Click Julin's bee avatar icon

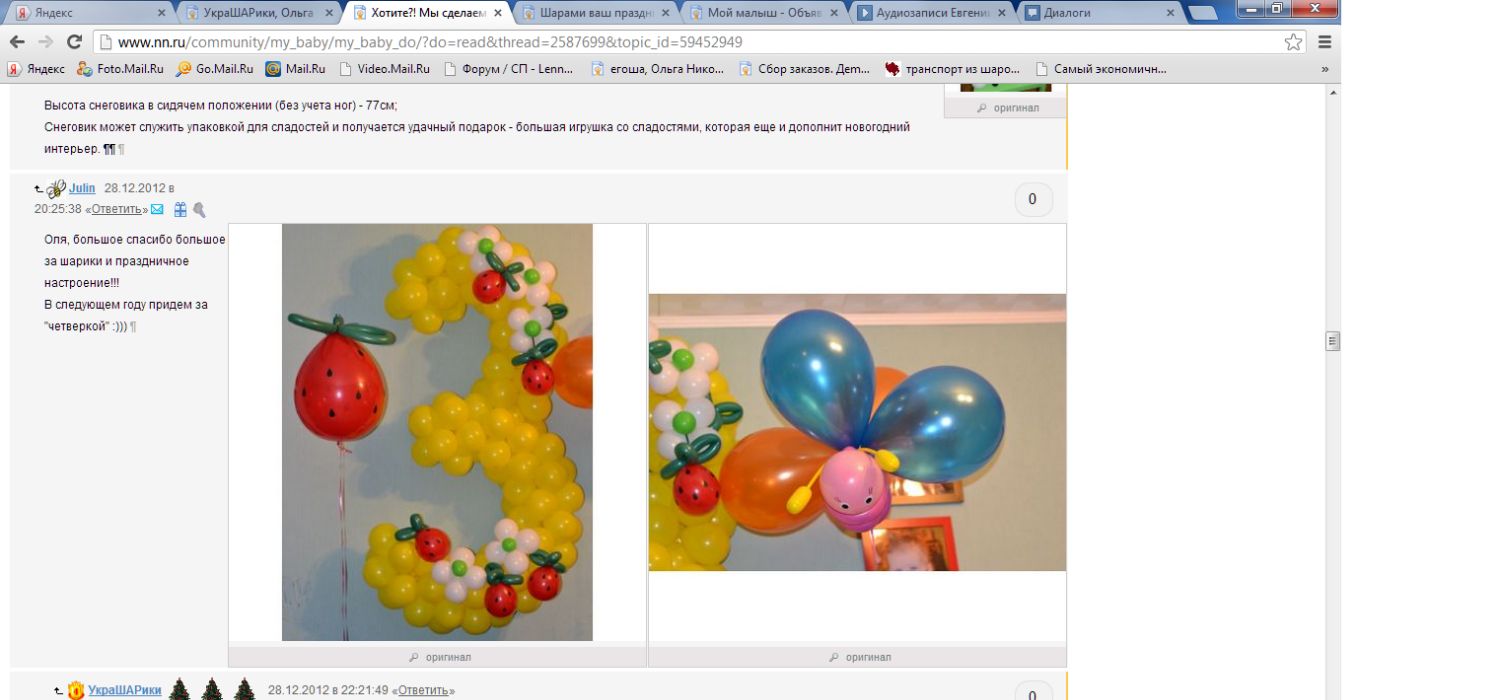(x=56, y=188)
